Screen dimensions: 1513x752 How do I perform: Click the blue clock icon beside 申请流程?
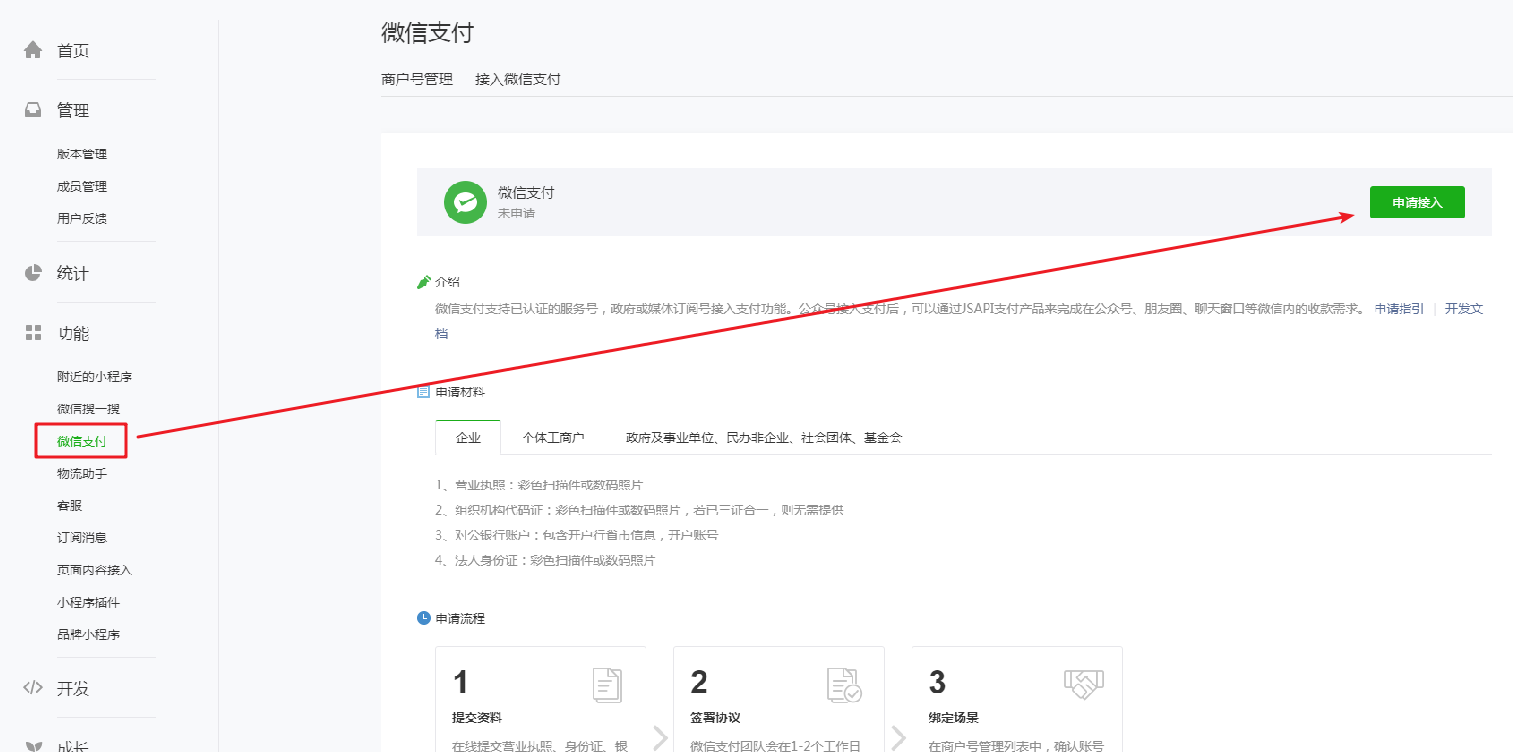(424, 618)
